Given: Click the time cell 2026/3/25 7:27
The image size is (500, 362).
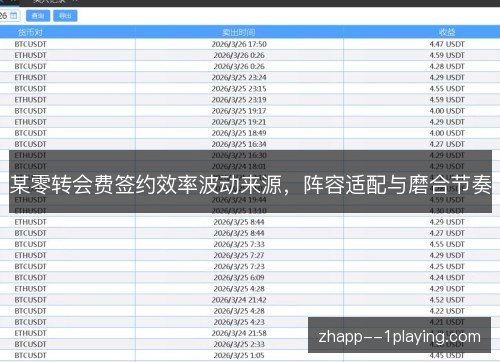Looking at the screenshot, I should pos(239,255).
